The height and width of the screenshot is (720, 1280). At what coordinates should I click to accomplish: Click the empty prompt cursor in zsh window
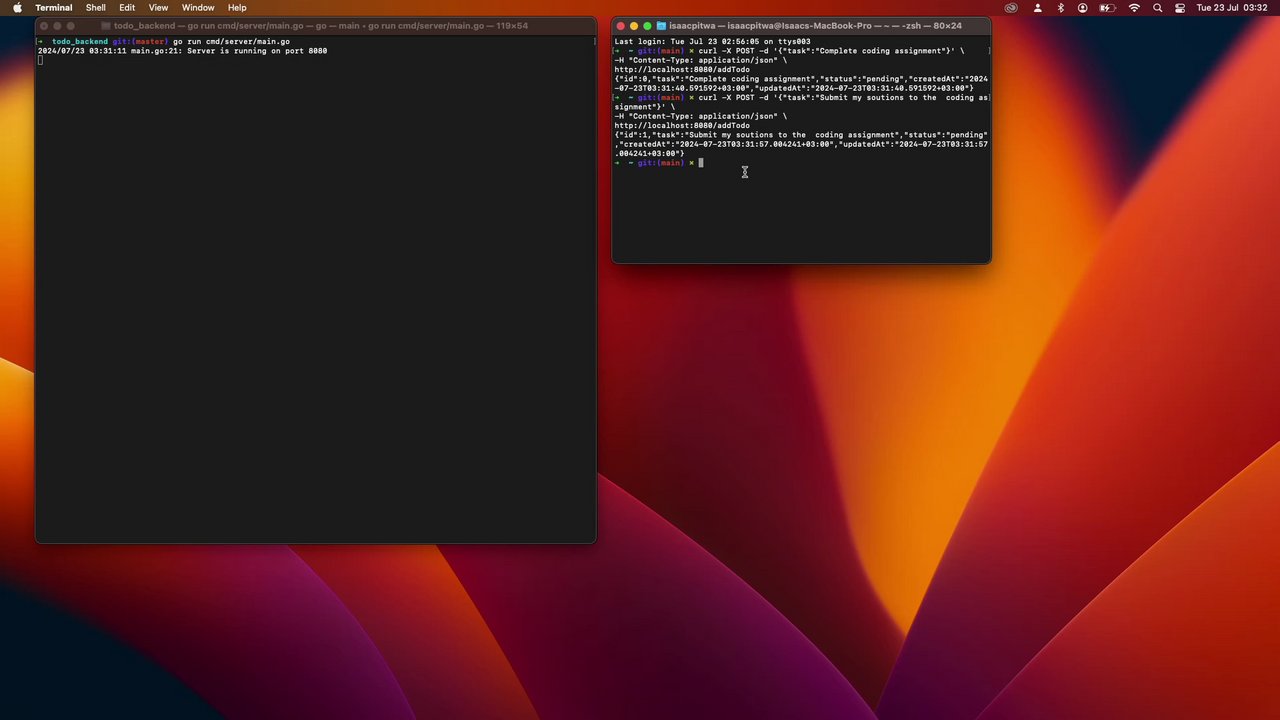click(701, 163)
